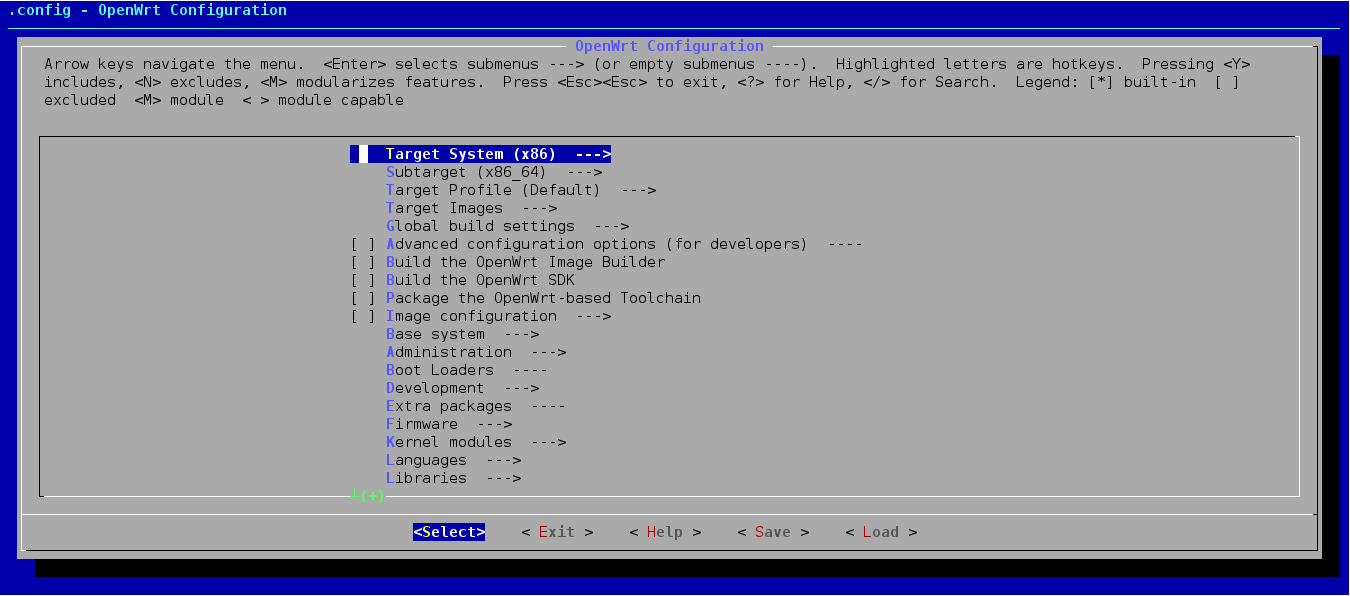Image resolution: width=1350 pixels, height=596 pixels.
Task: Toggle Package the OpenWrt-based Toolchain checkbox
Action: pos(363,298)
